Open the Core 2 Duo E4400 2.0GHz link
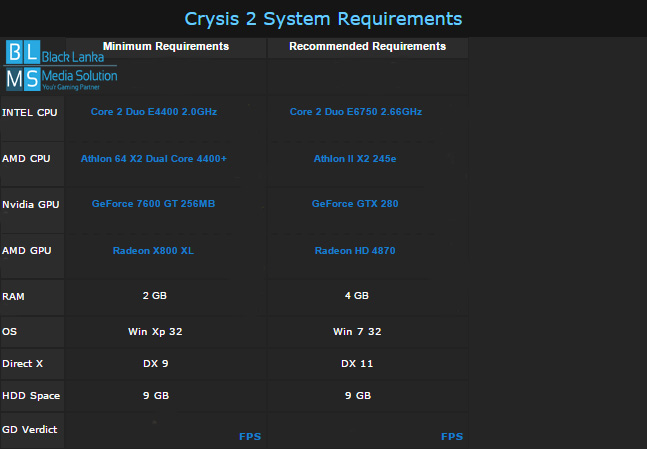The height and width of the screenshot is (449, 647). [x=154, y=112]
